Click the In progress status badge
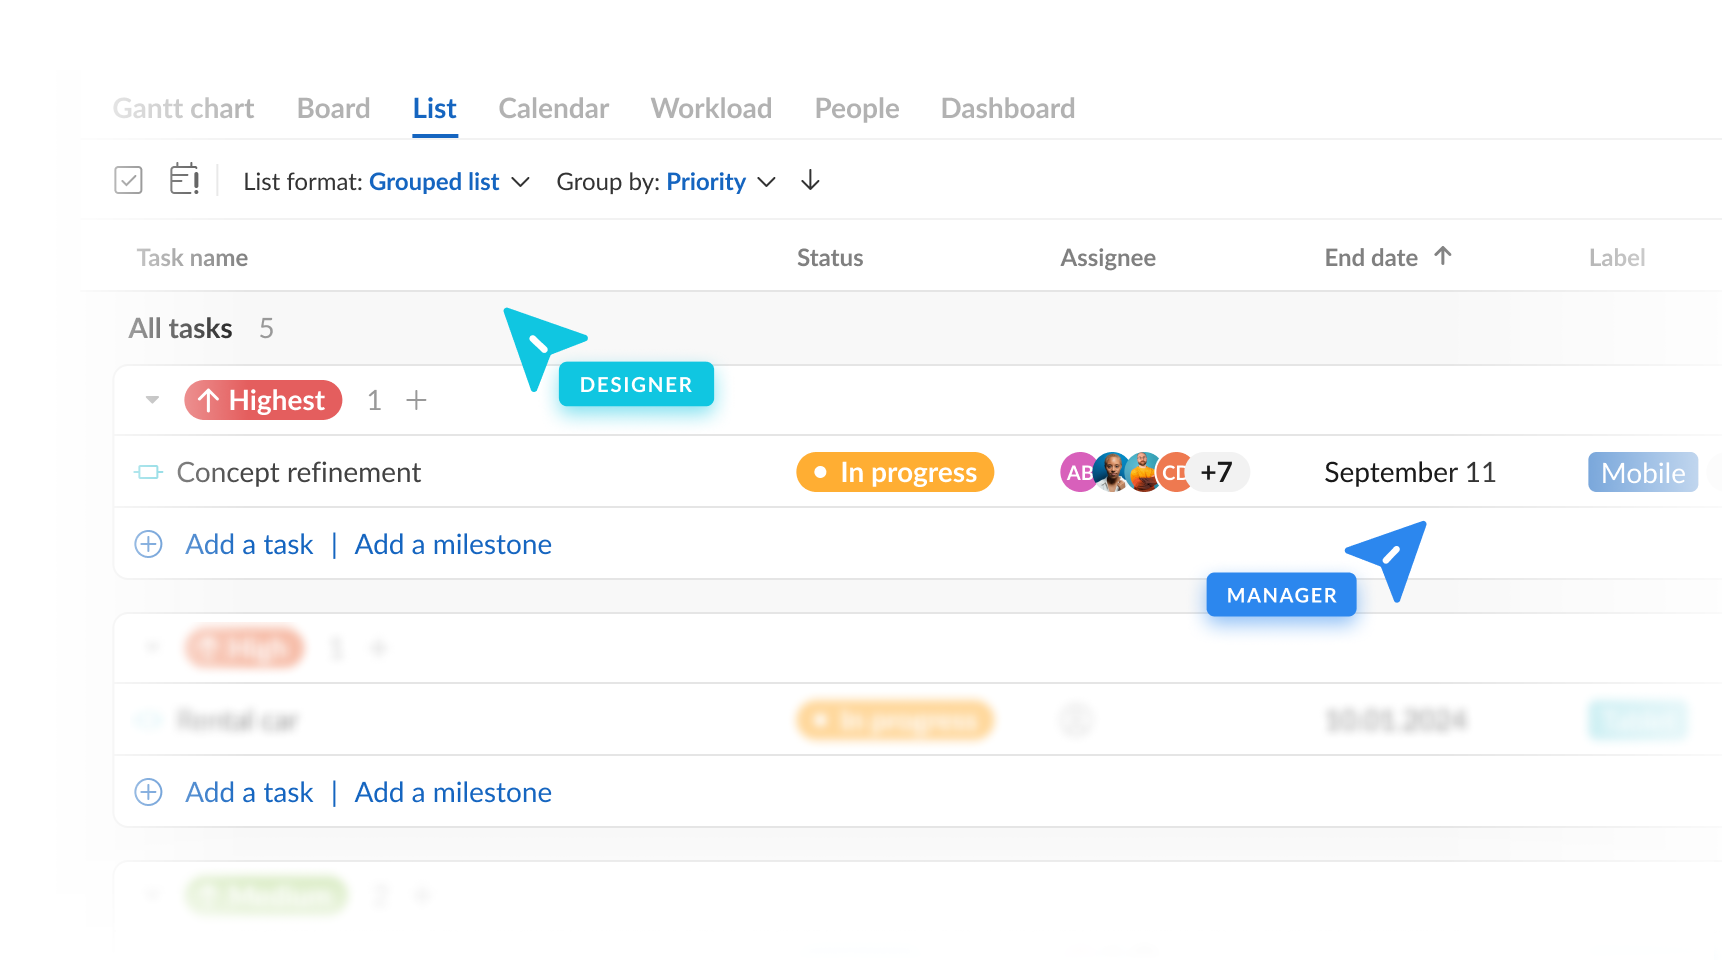The width and height of the screenshot is (1722, 960). click(895, 472)
